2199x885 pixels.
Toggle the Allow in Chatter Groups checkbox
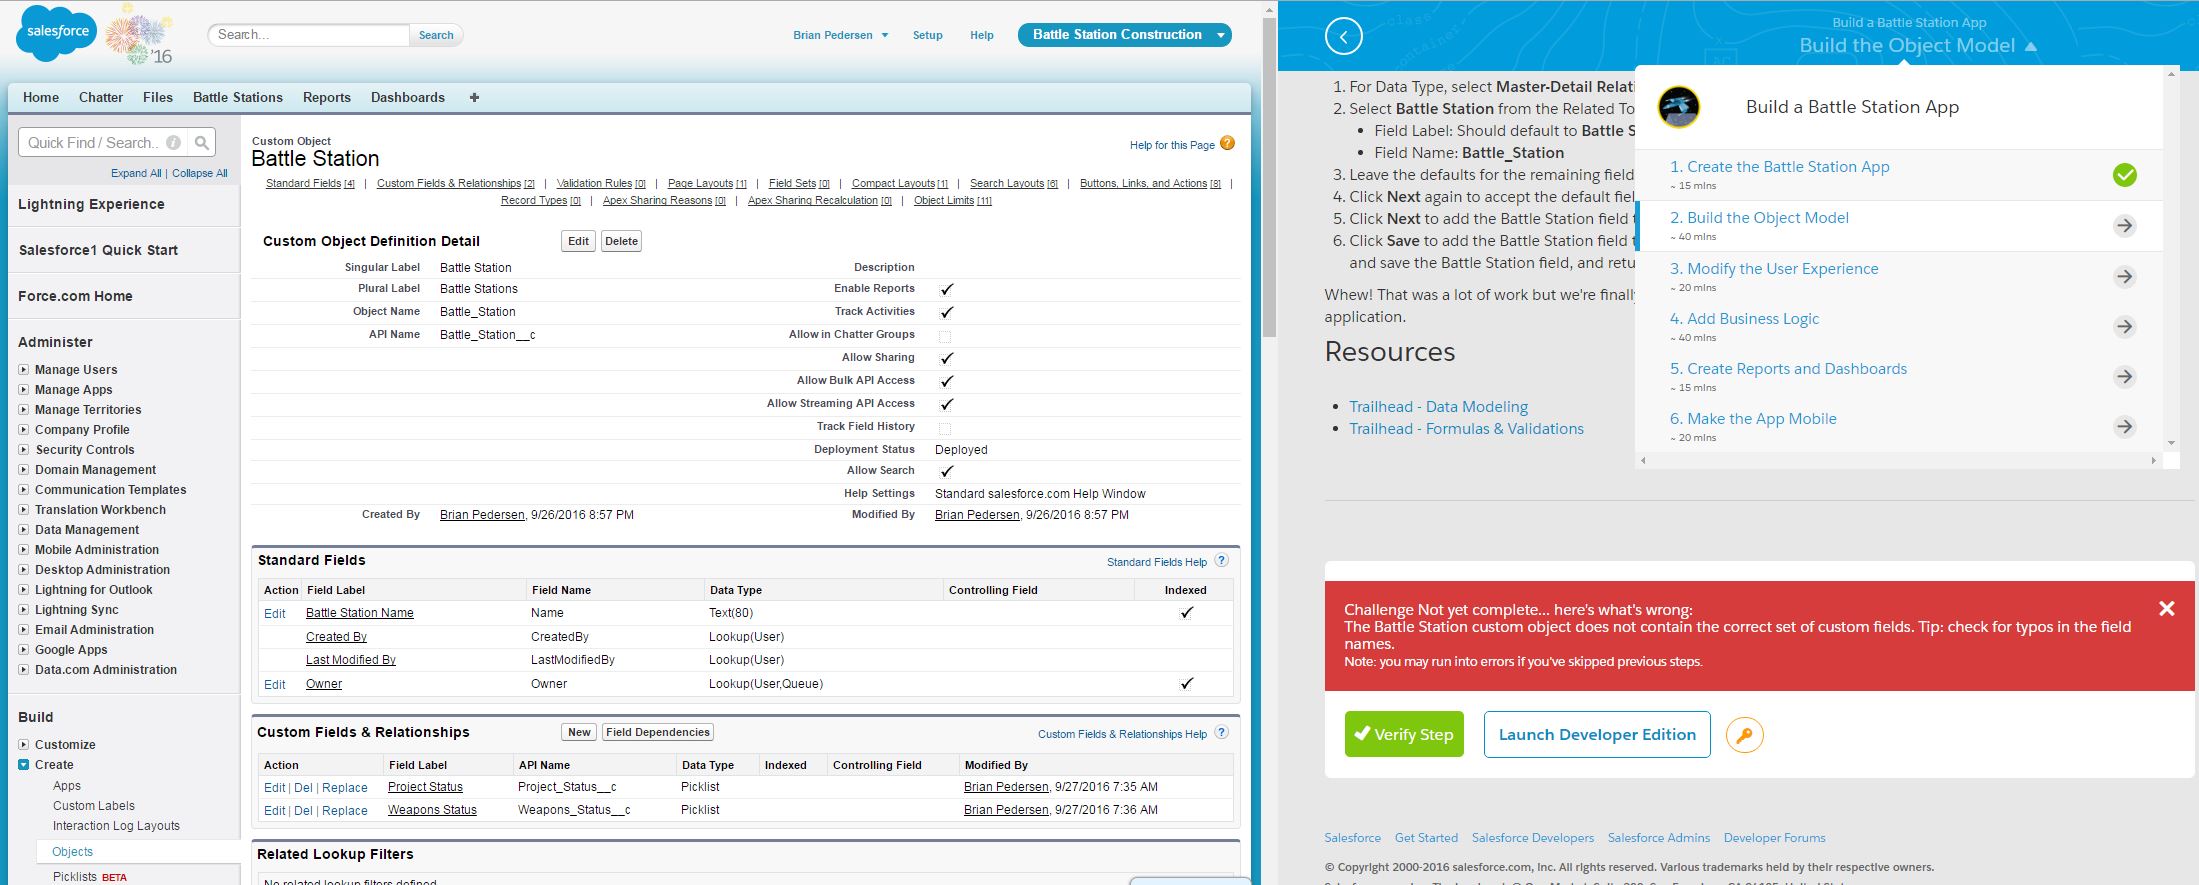coord(945,336)
